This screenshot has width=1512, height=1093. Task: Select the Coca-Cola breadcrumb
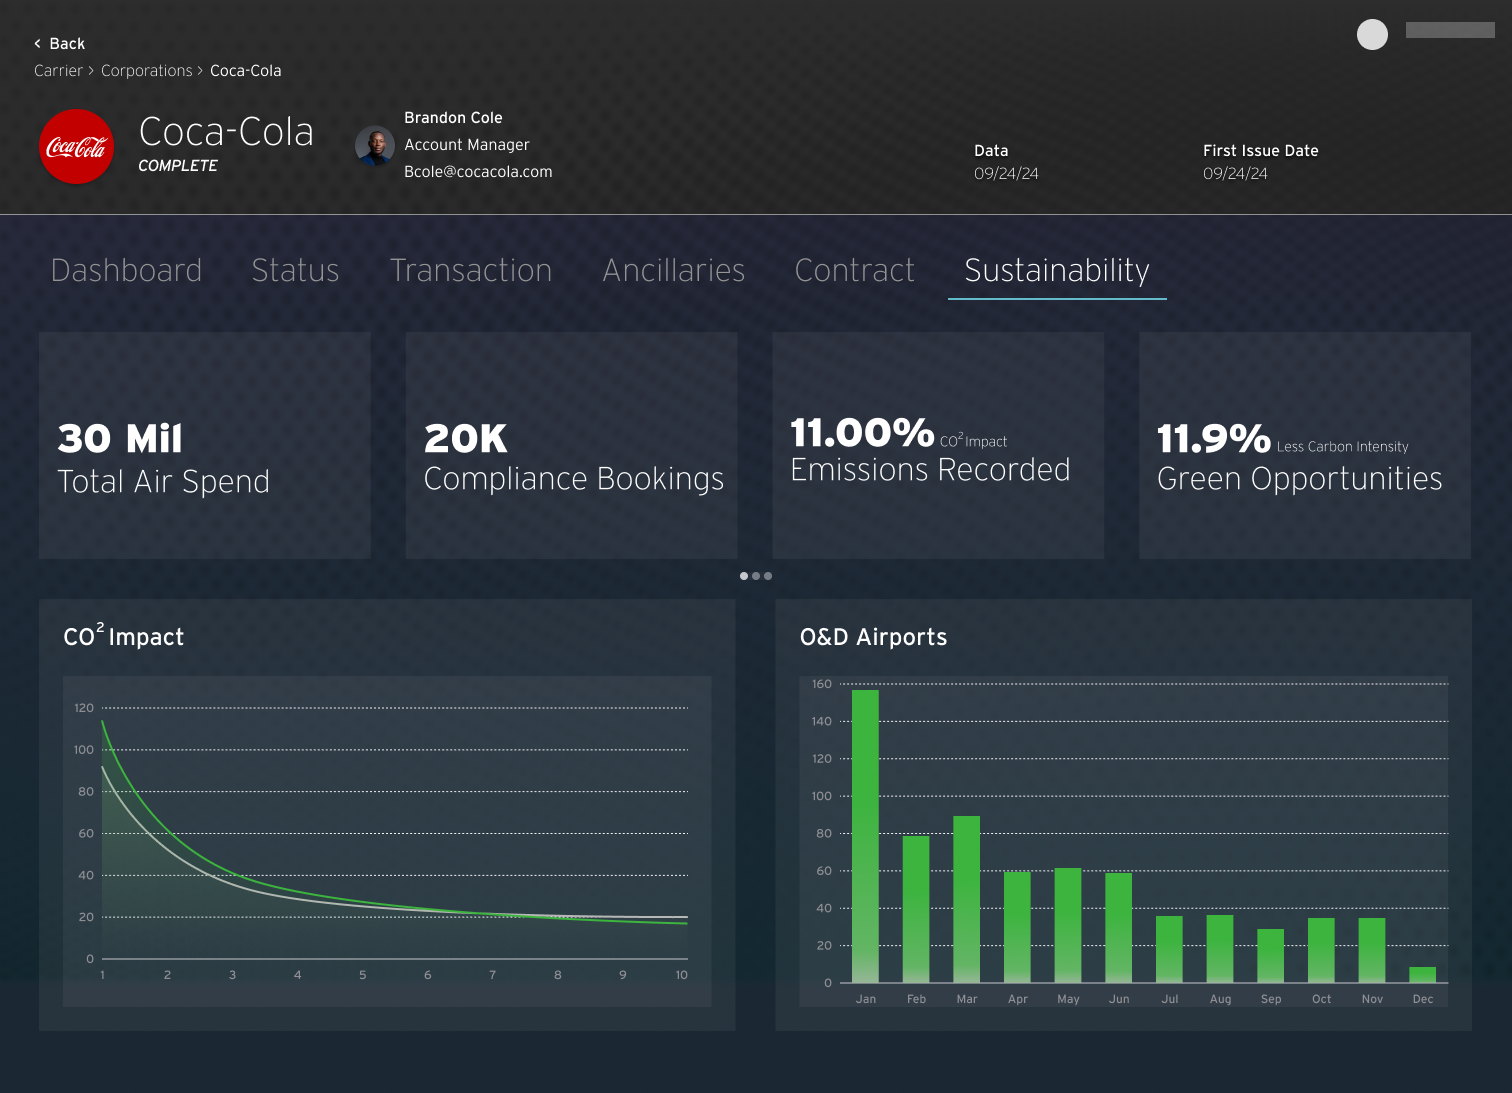point(246,71)
